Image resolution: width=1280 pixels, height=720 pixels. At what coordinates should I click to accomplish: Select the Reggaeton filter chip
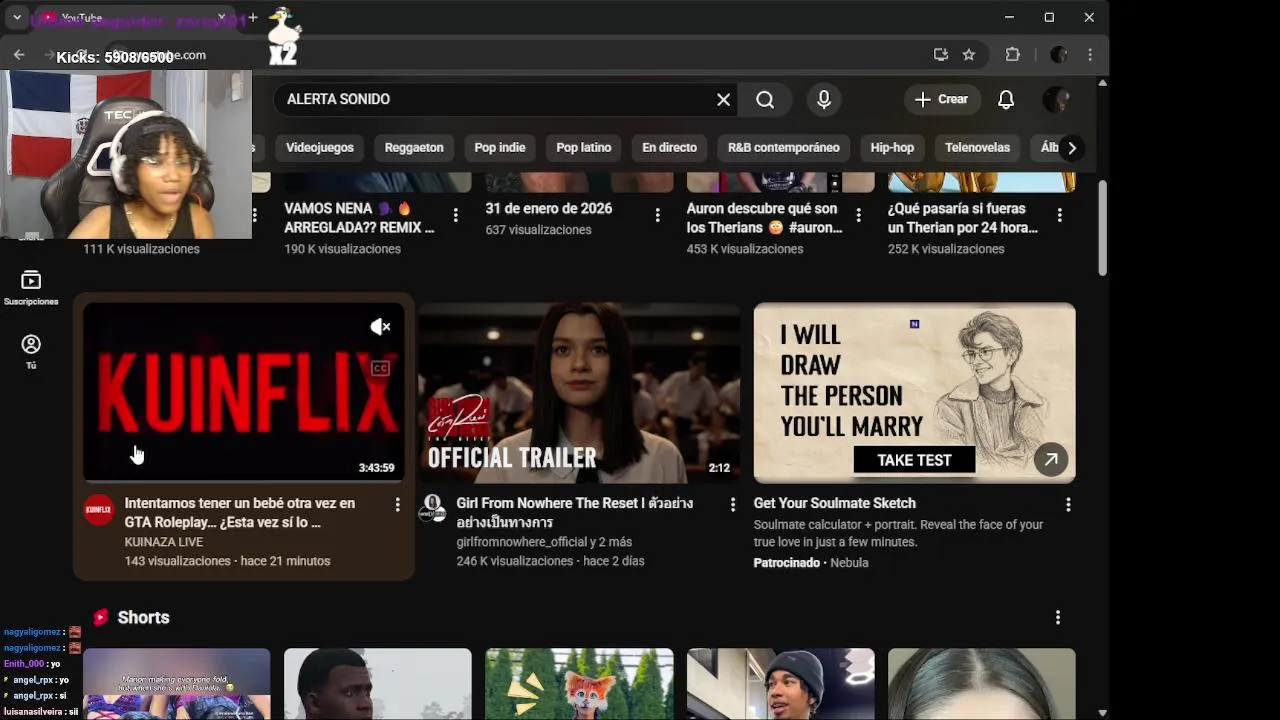(414, 147)
